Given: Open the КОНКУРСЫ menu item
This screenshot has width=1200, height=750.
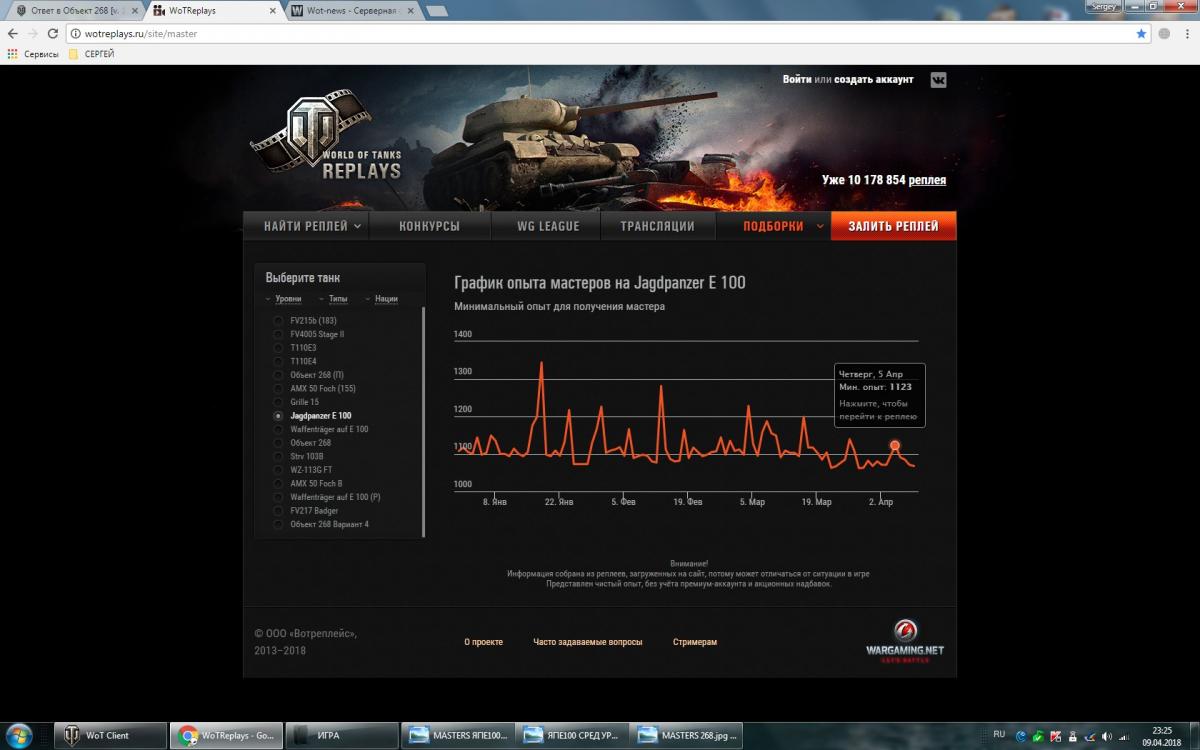Looking at the screenshot, I should click(x=429, y=226).
